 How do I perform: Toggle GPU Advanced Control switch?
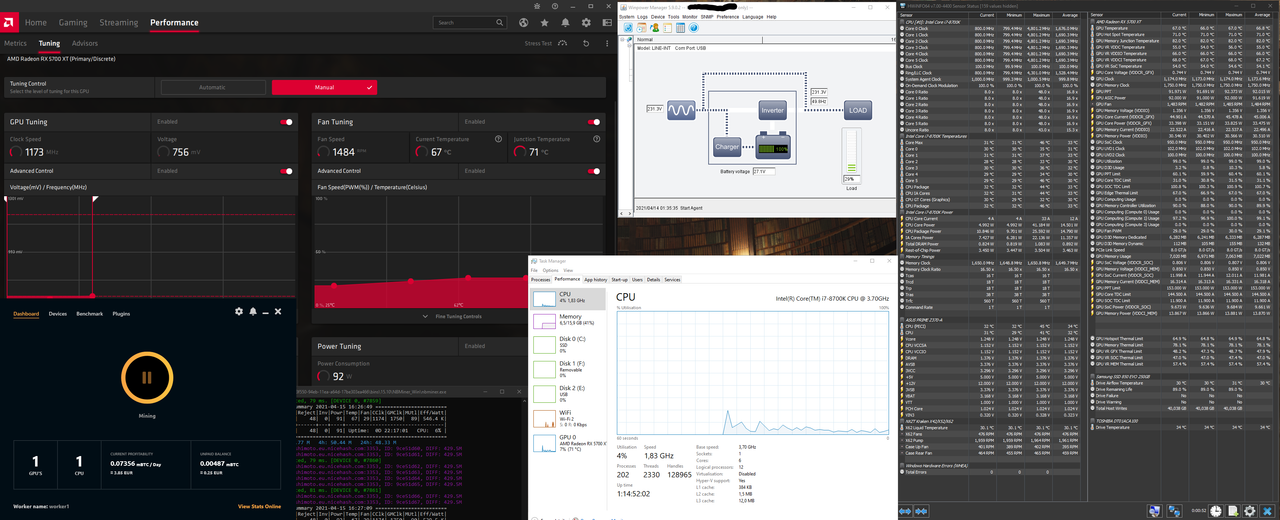click(x=287, y=171)
